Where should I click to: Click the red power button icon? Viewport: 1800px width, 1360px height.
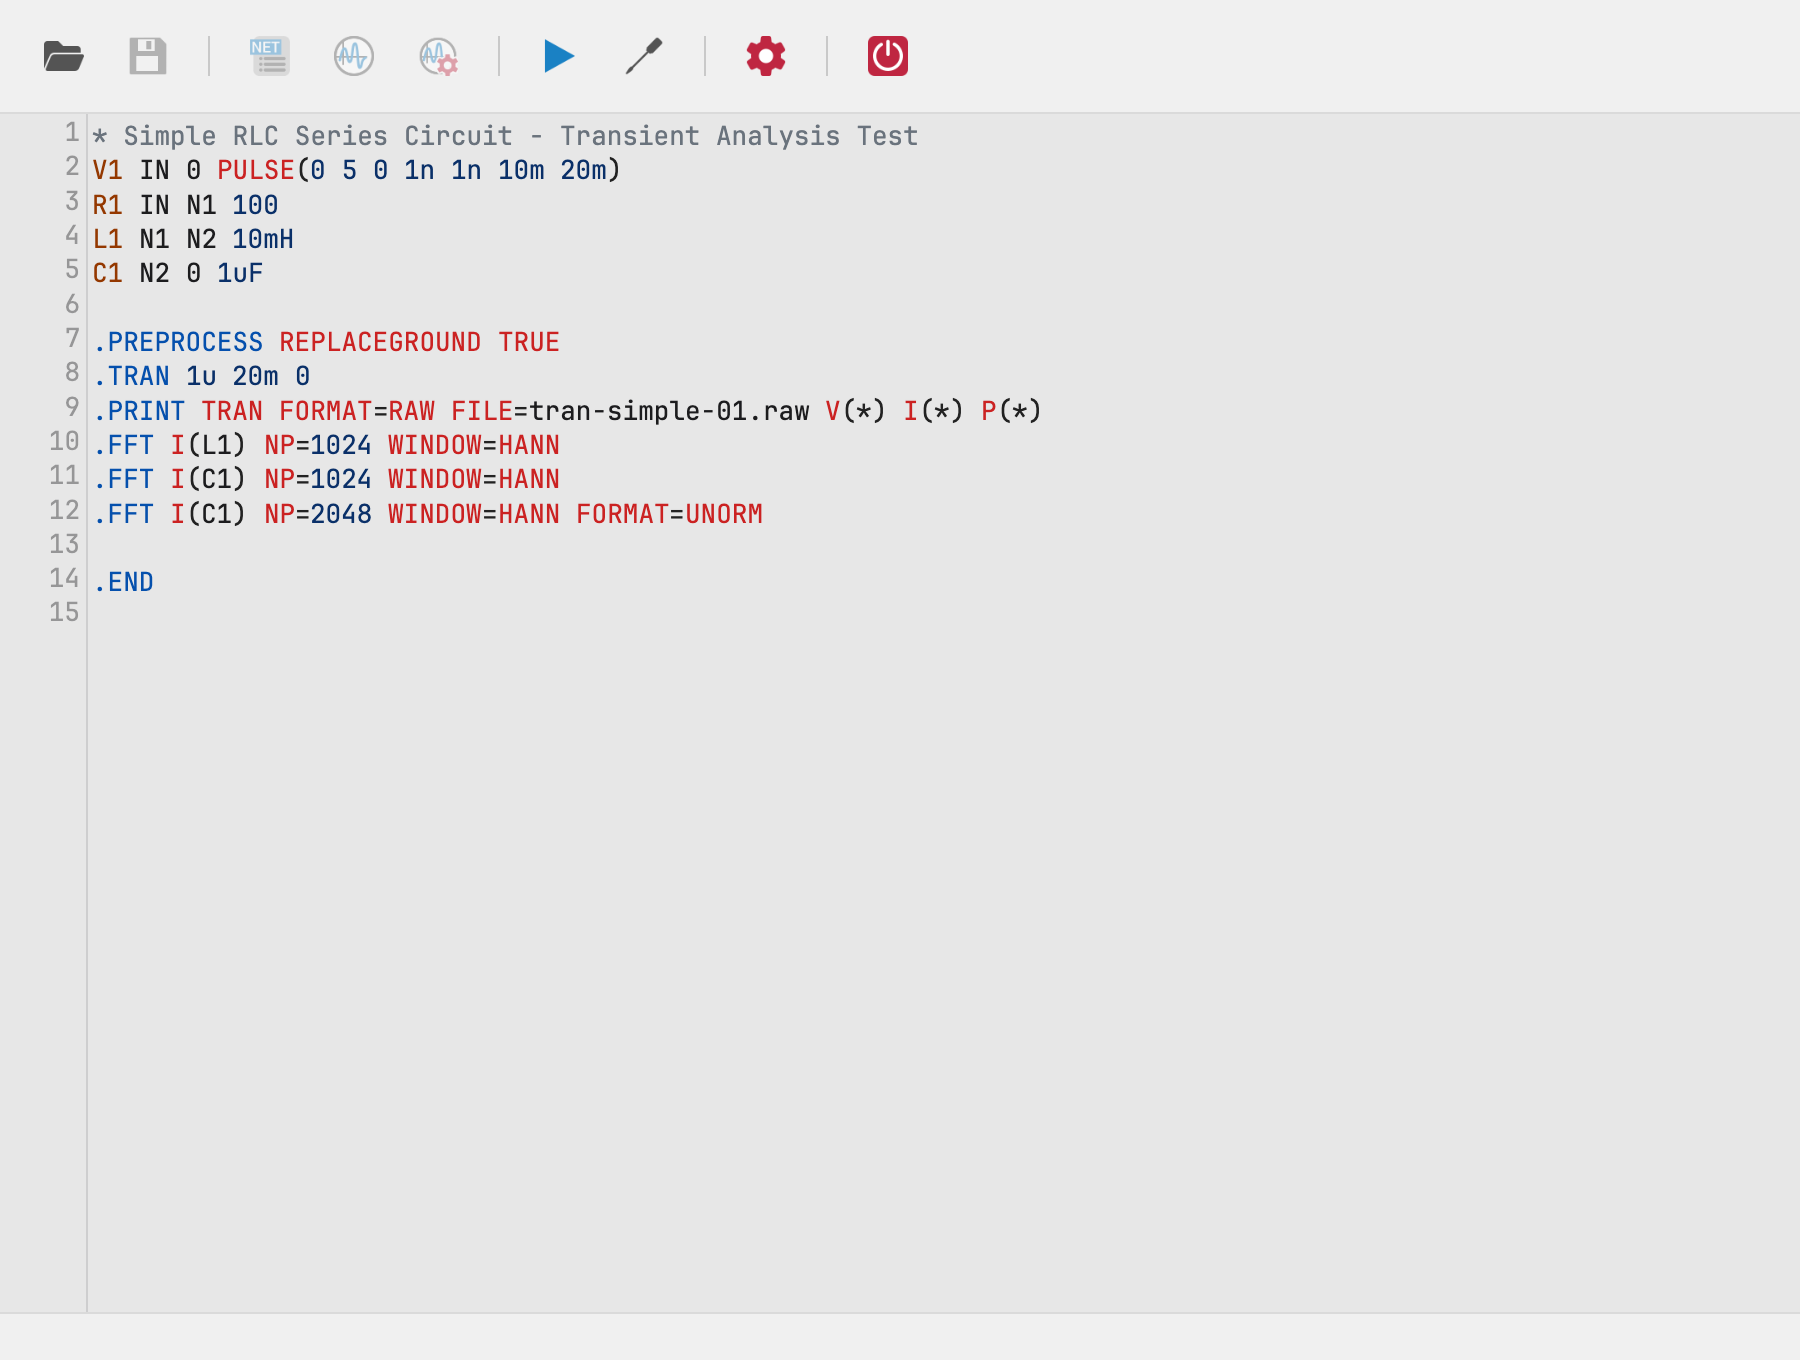[888, 56]
